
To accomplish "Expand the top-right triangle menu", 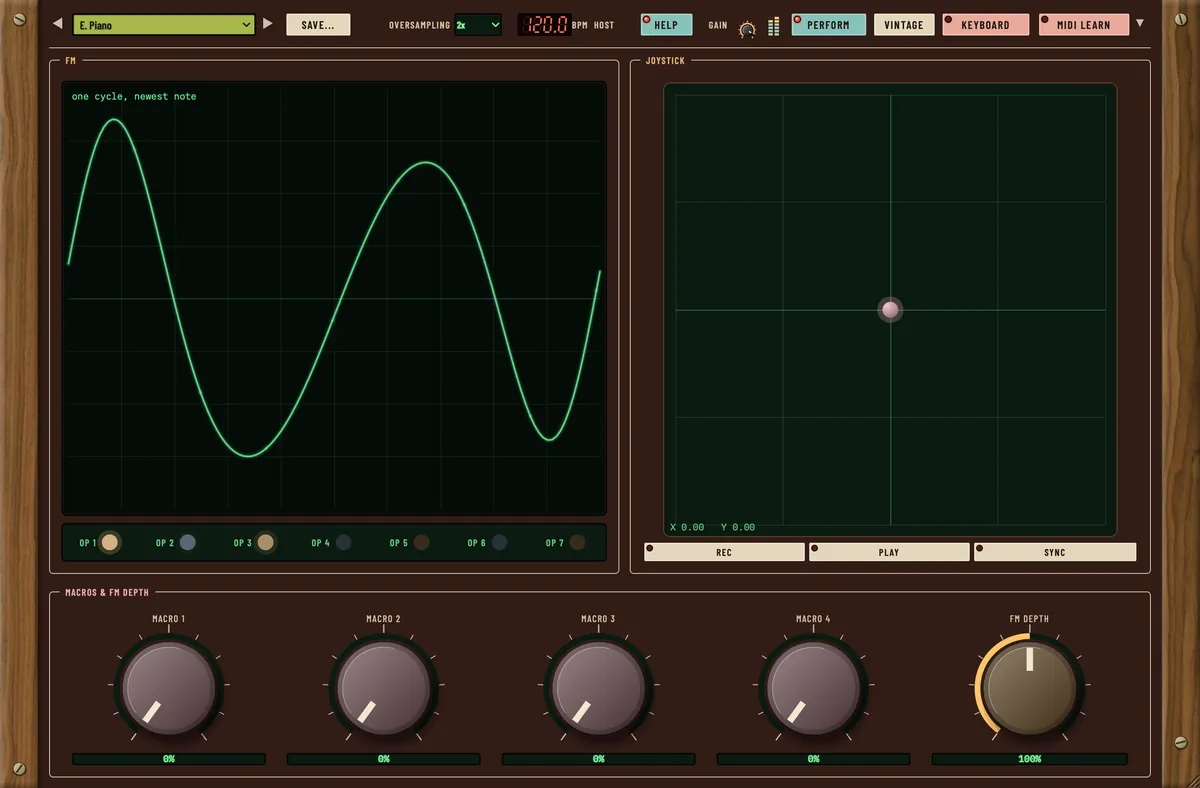I will 1140,23.
